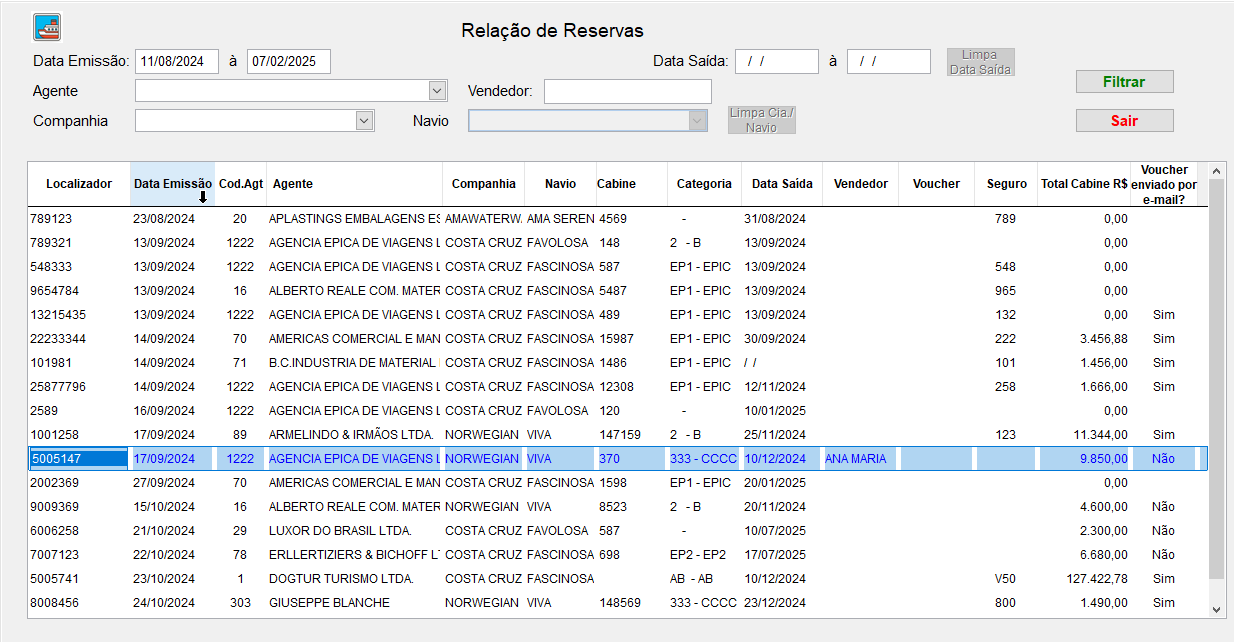Image resolution: width=1234 pixels, height=642 pixels.
Task: Click the red Sair button
Action: 1124,121
